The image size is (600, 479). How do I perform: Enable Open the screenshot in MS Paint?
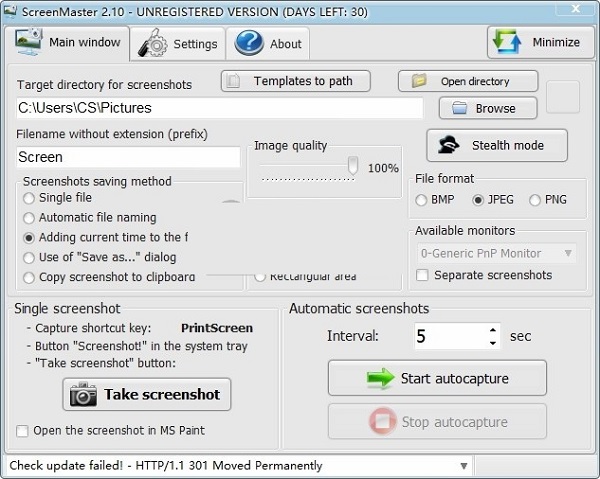click(x=22, y=431)
